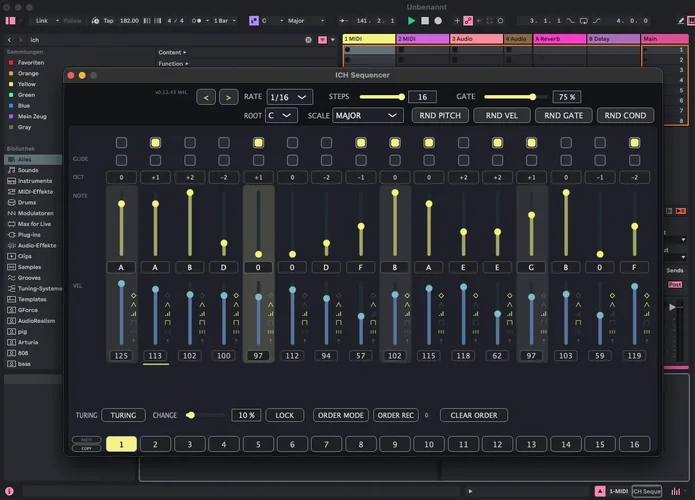Click CLEAR ORDER button
Screen dimensions: 695x500
pyautogui.click(x=474, y=415)
